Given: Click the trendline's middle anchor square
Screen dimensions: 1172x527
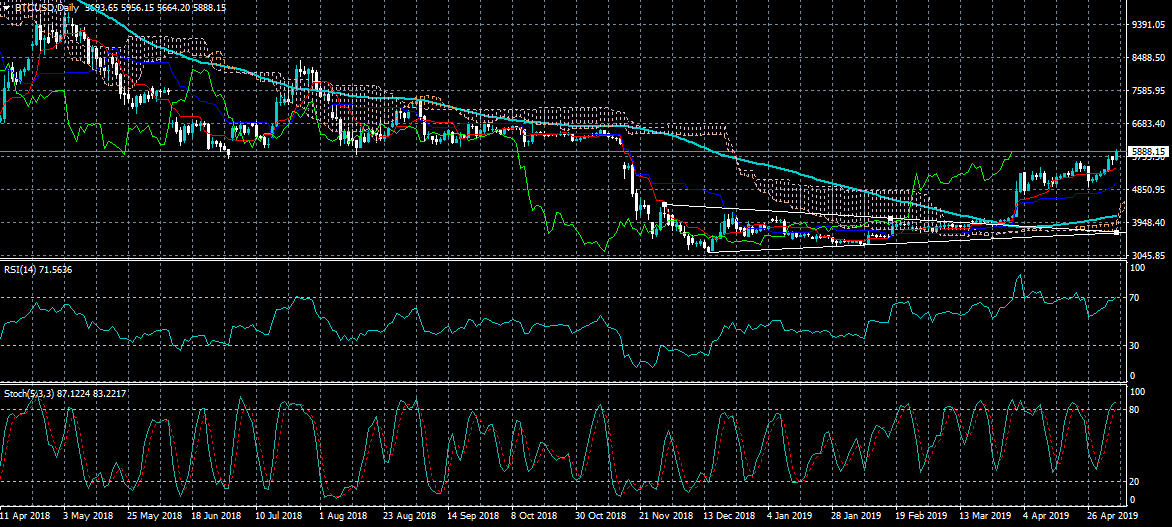Looking at the screenshot, I should (x=891, y=218).
